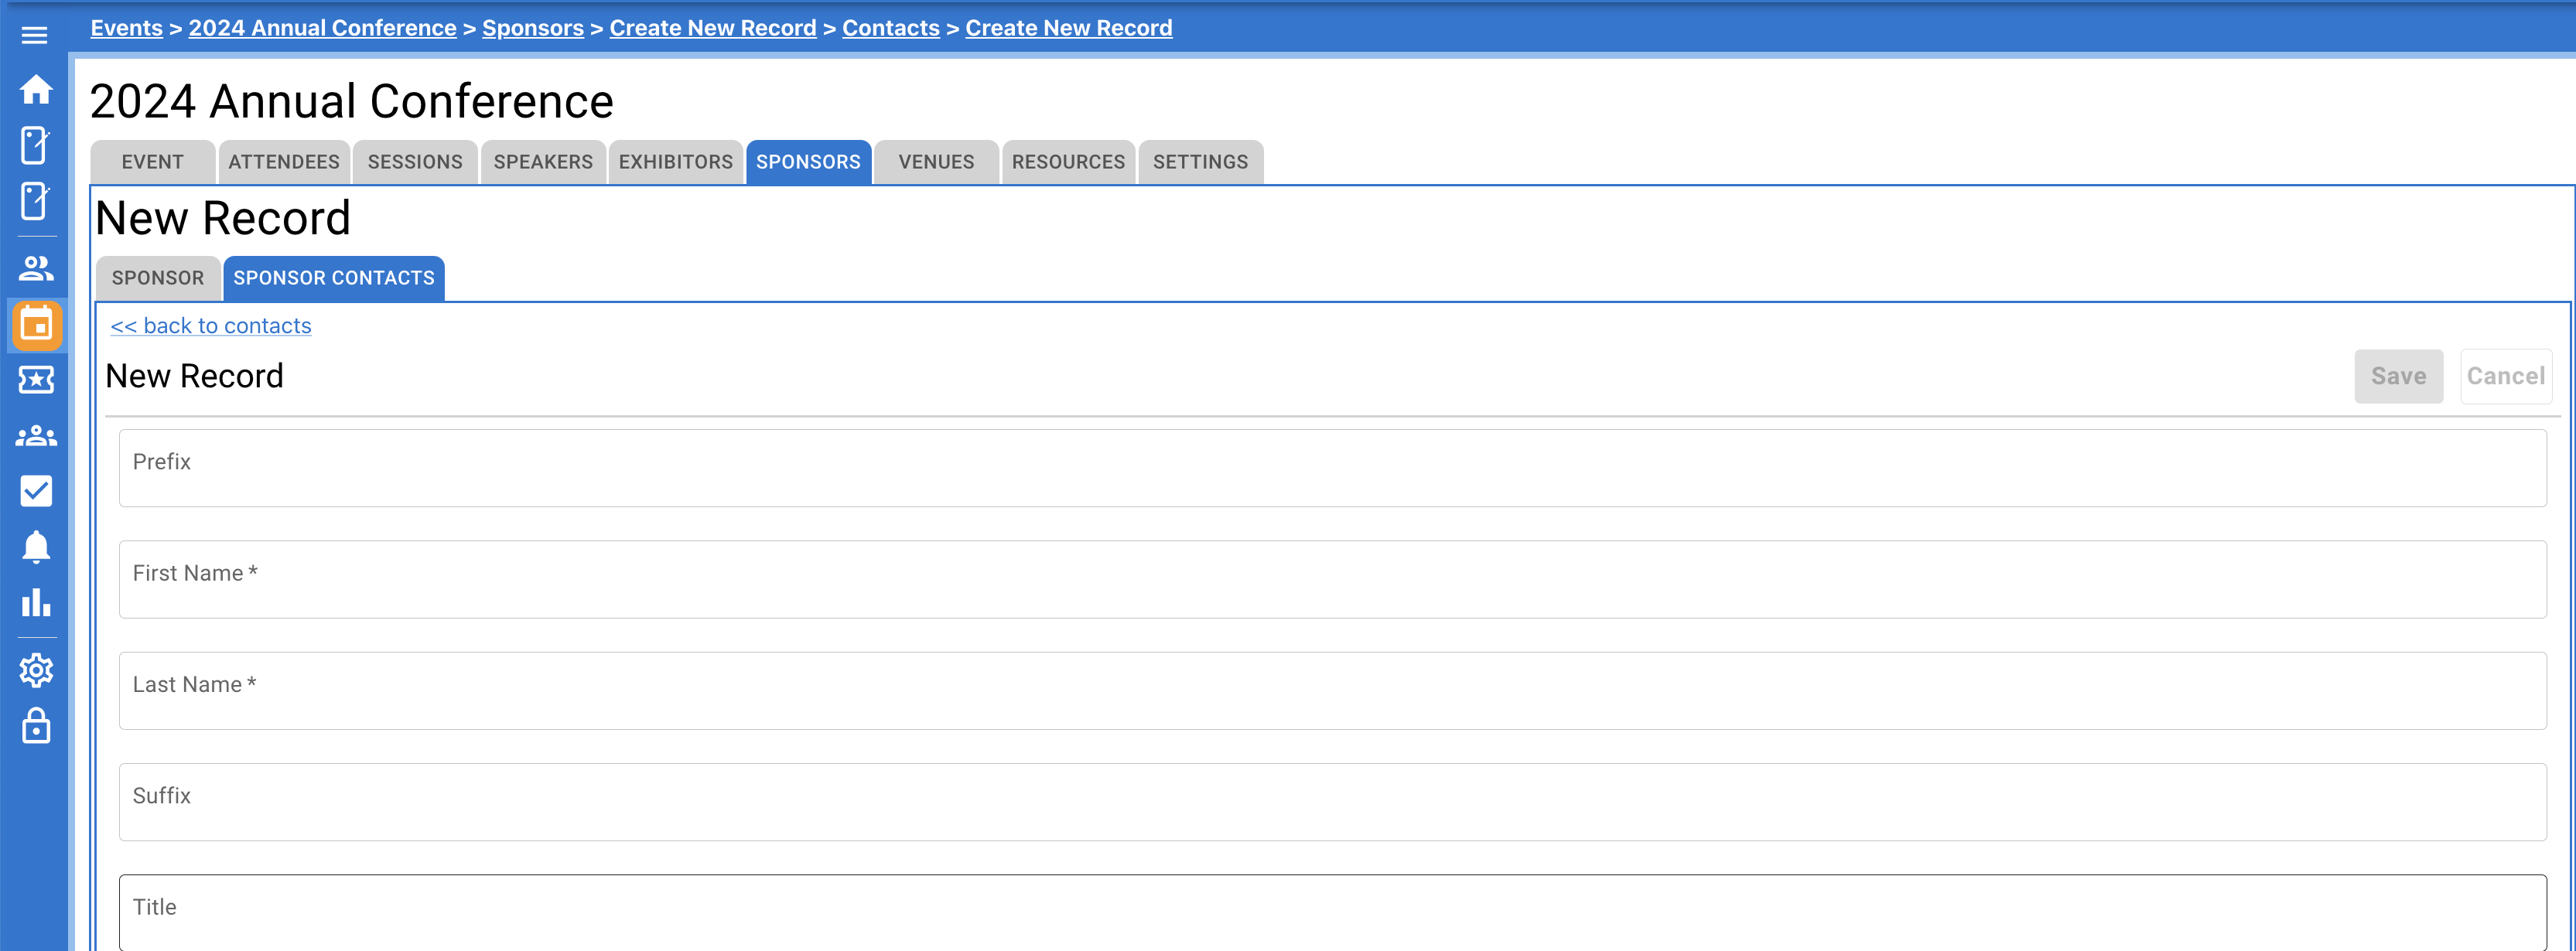Open the Sponsors breadcrumb link

533,27
